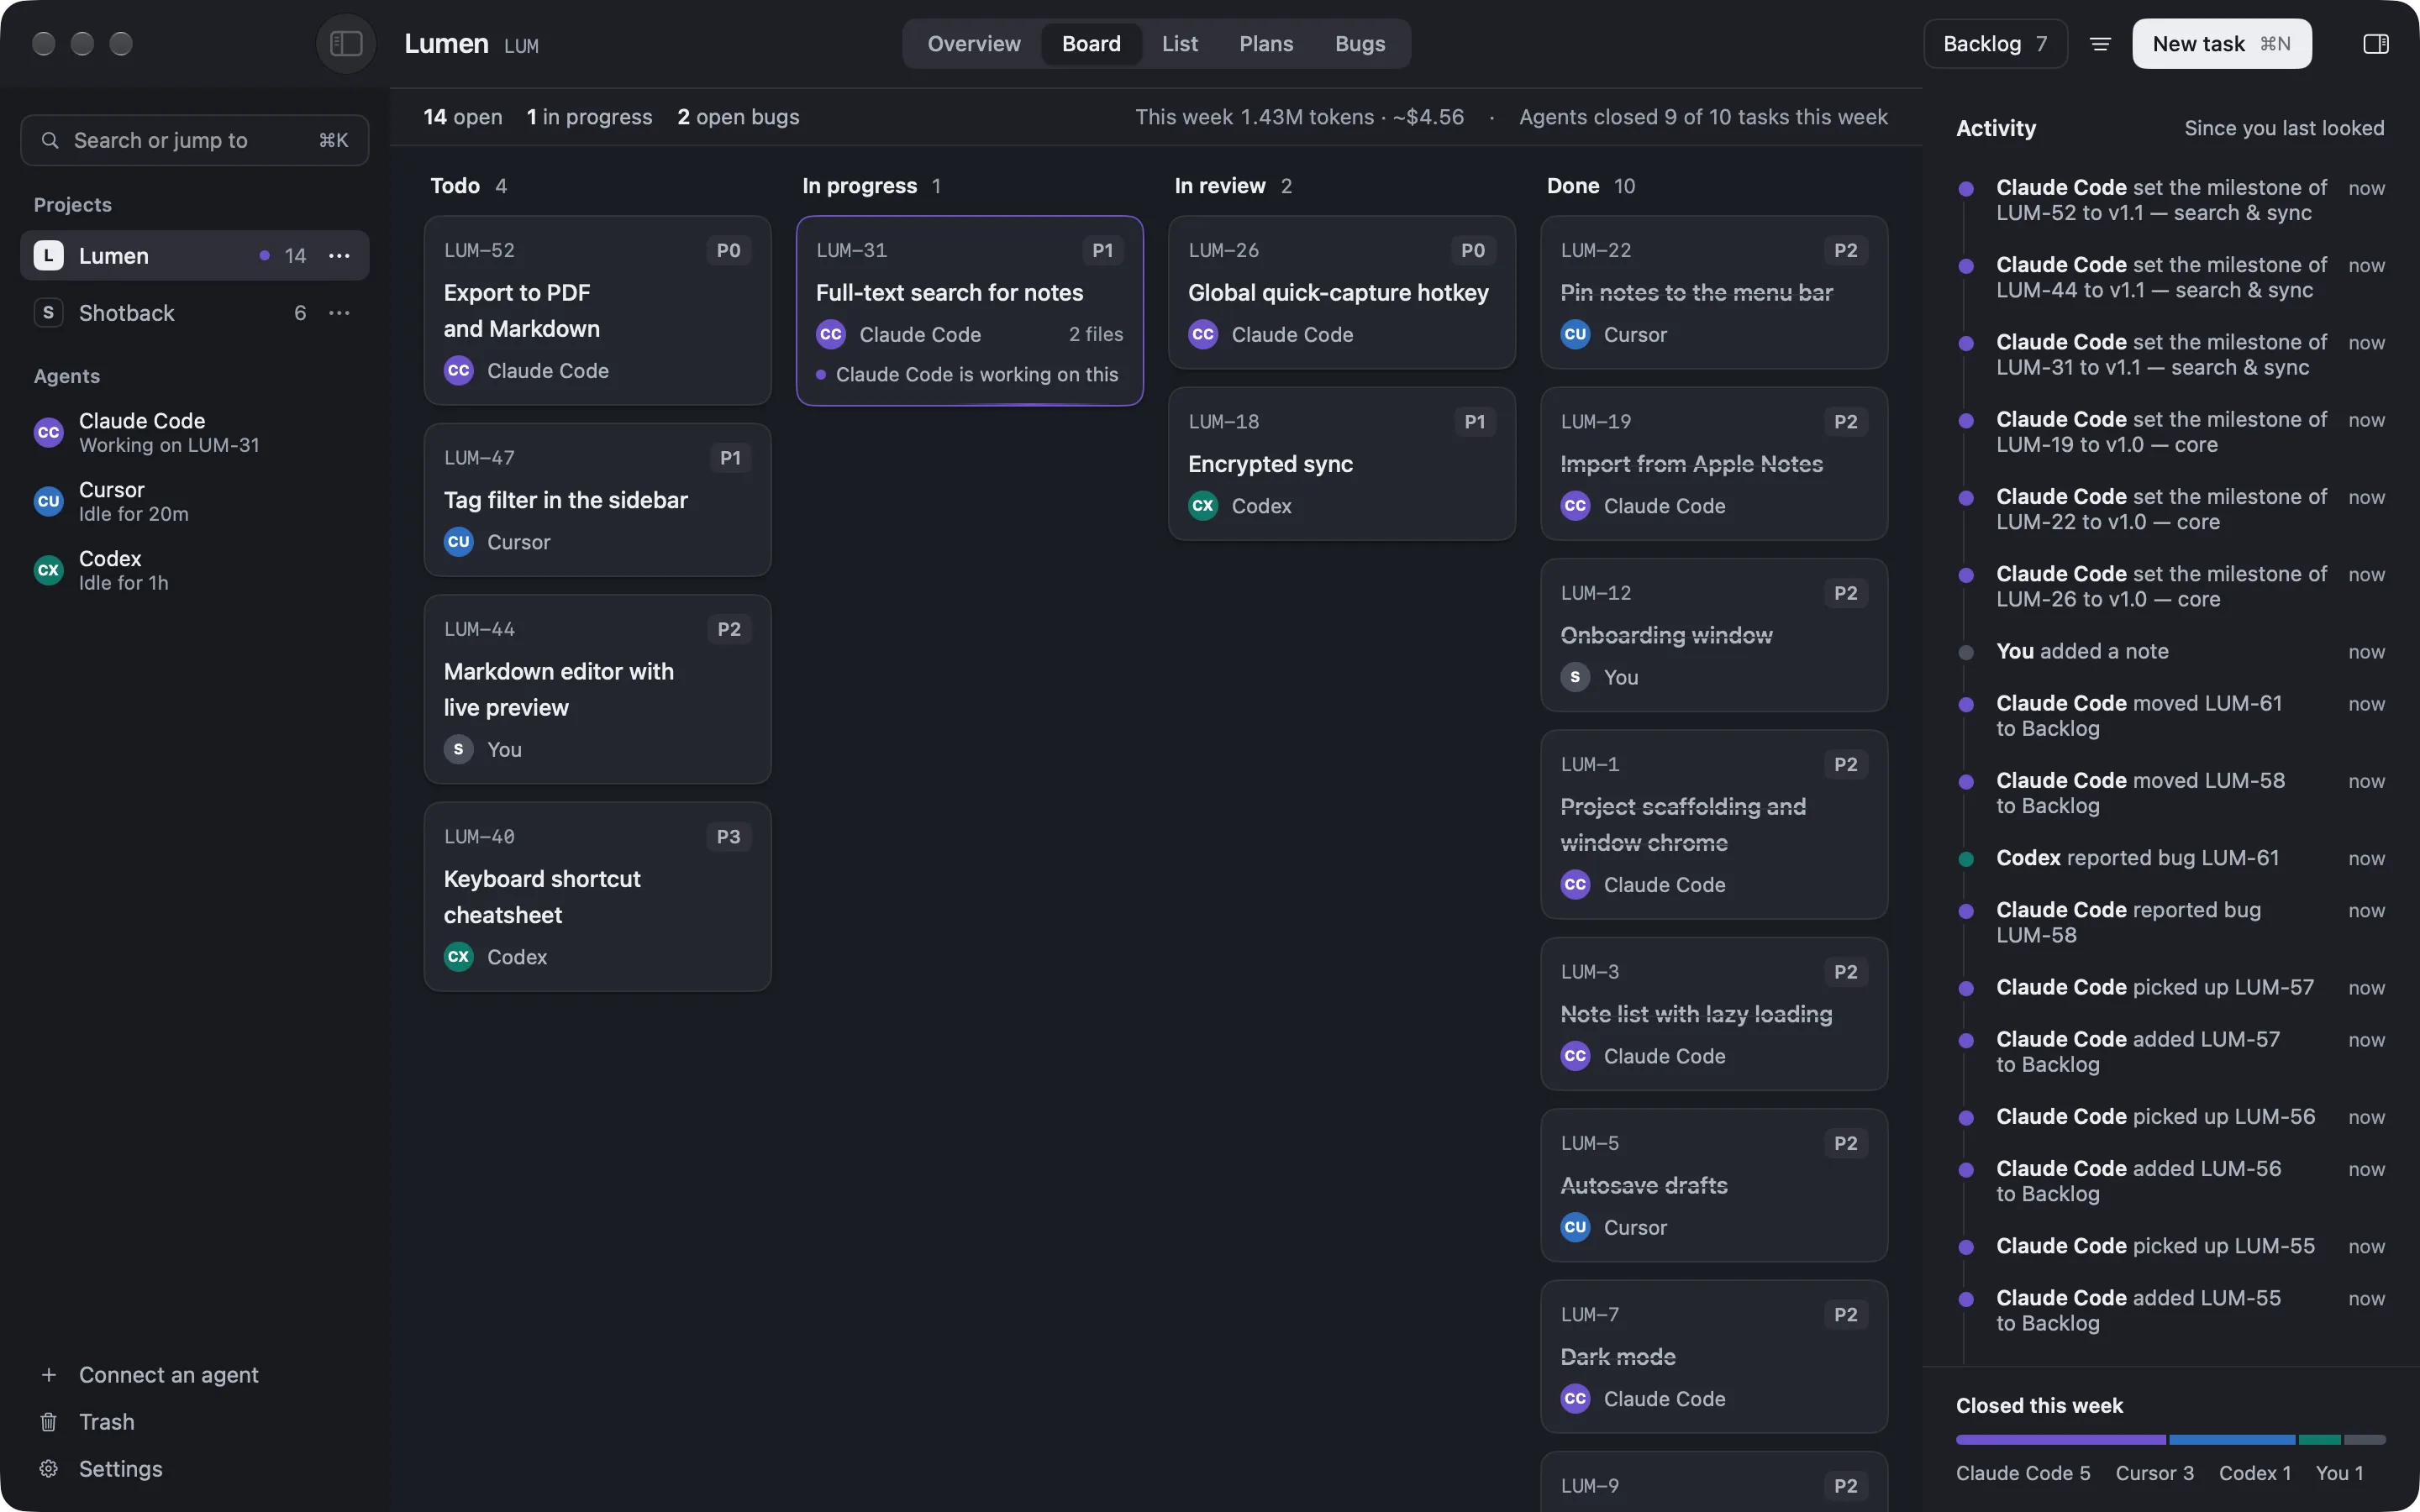Viewport: 2420px width, 1512px height.
Task: Click the Shotback project S icon
Action: (48, 313)
